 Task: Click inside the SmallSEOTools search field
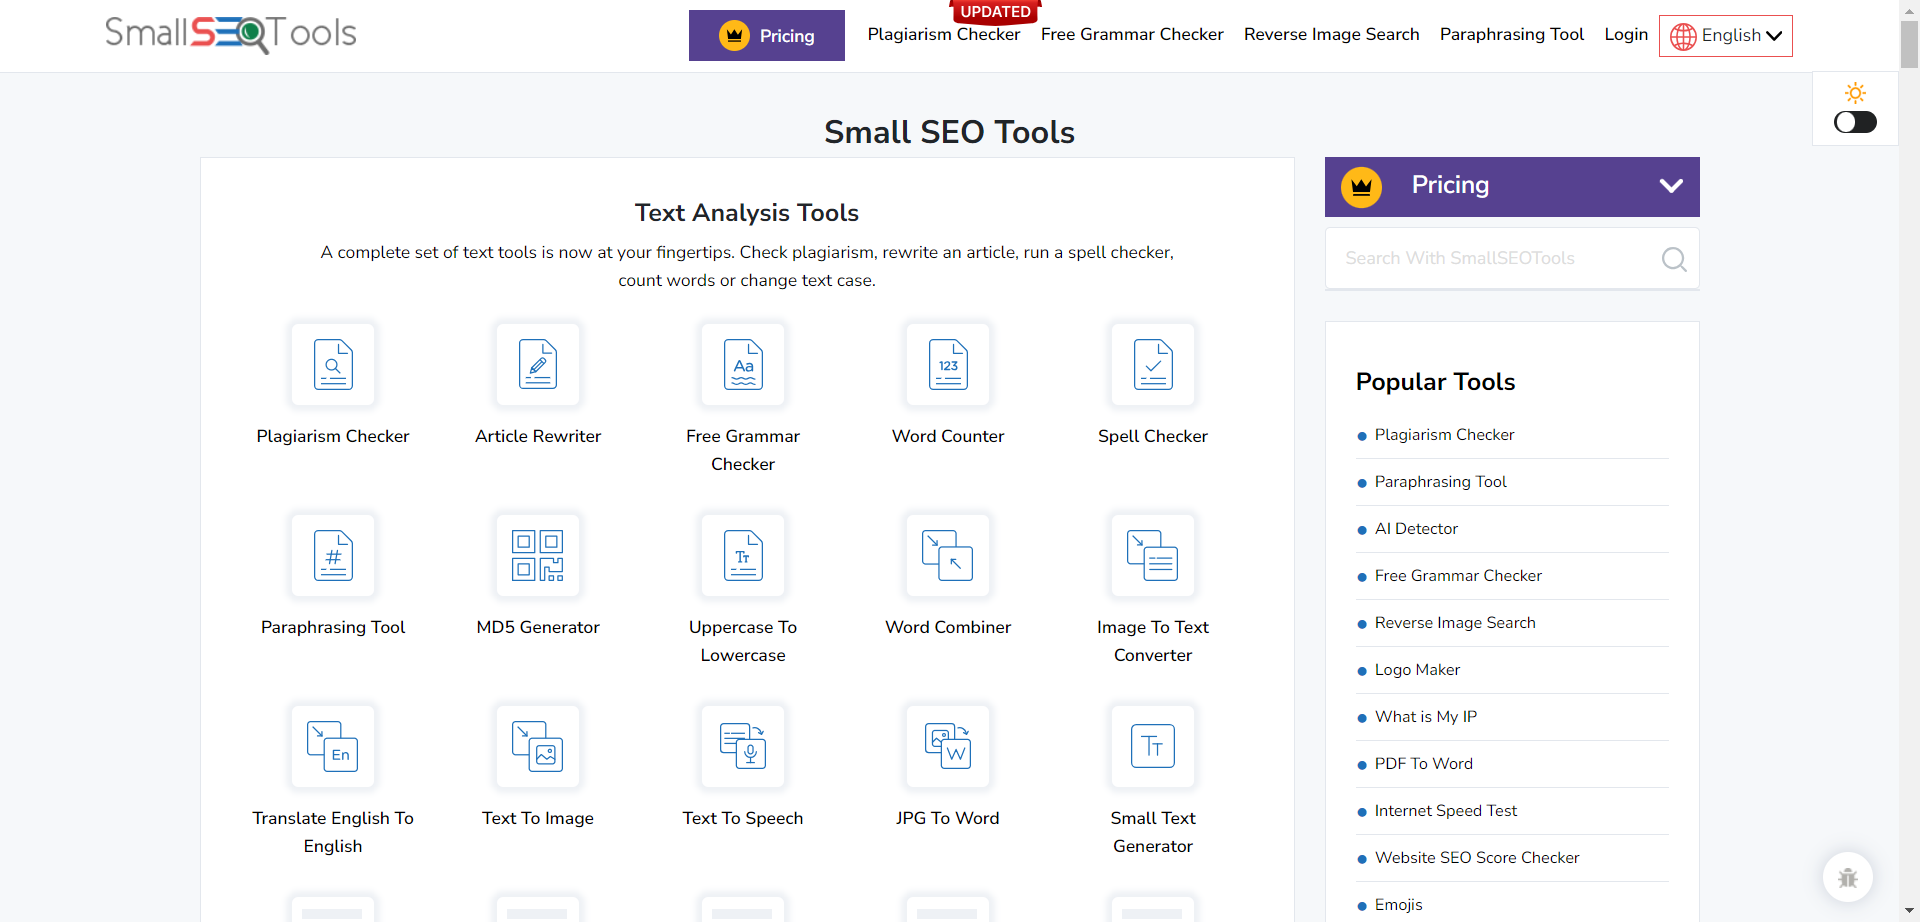[1480, 258]
